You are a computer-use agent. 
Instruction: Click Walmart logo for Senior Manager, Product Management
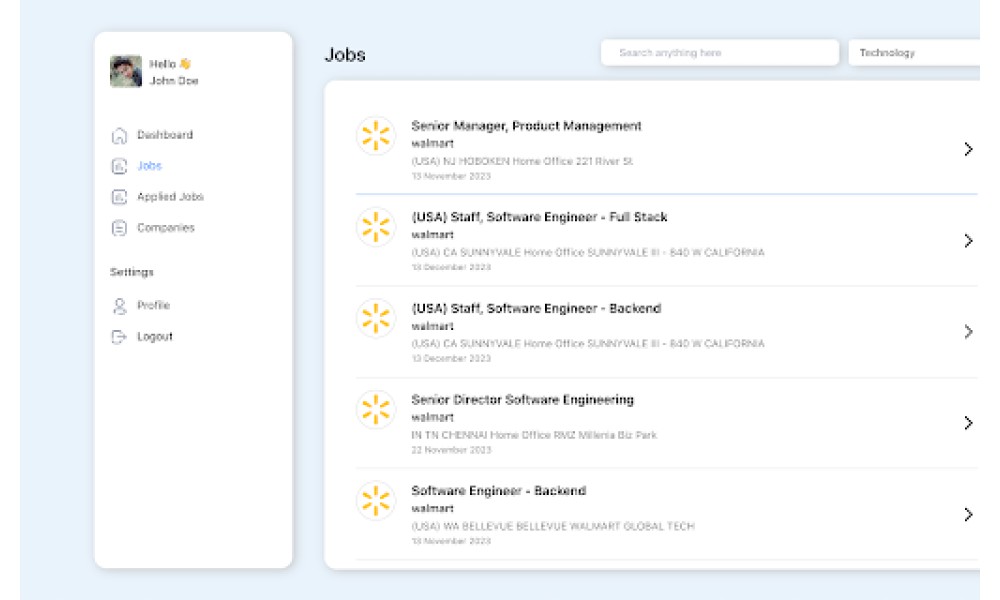pos(376,136)
